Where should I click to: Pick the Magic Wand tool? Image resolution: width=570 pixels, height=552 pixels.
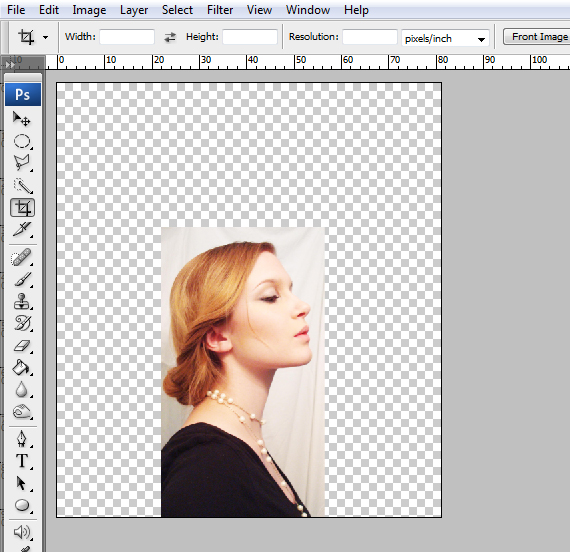pyautogui.click(x=22, y=185)
